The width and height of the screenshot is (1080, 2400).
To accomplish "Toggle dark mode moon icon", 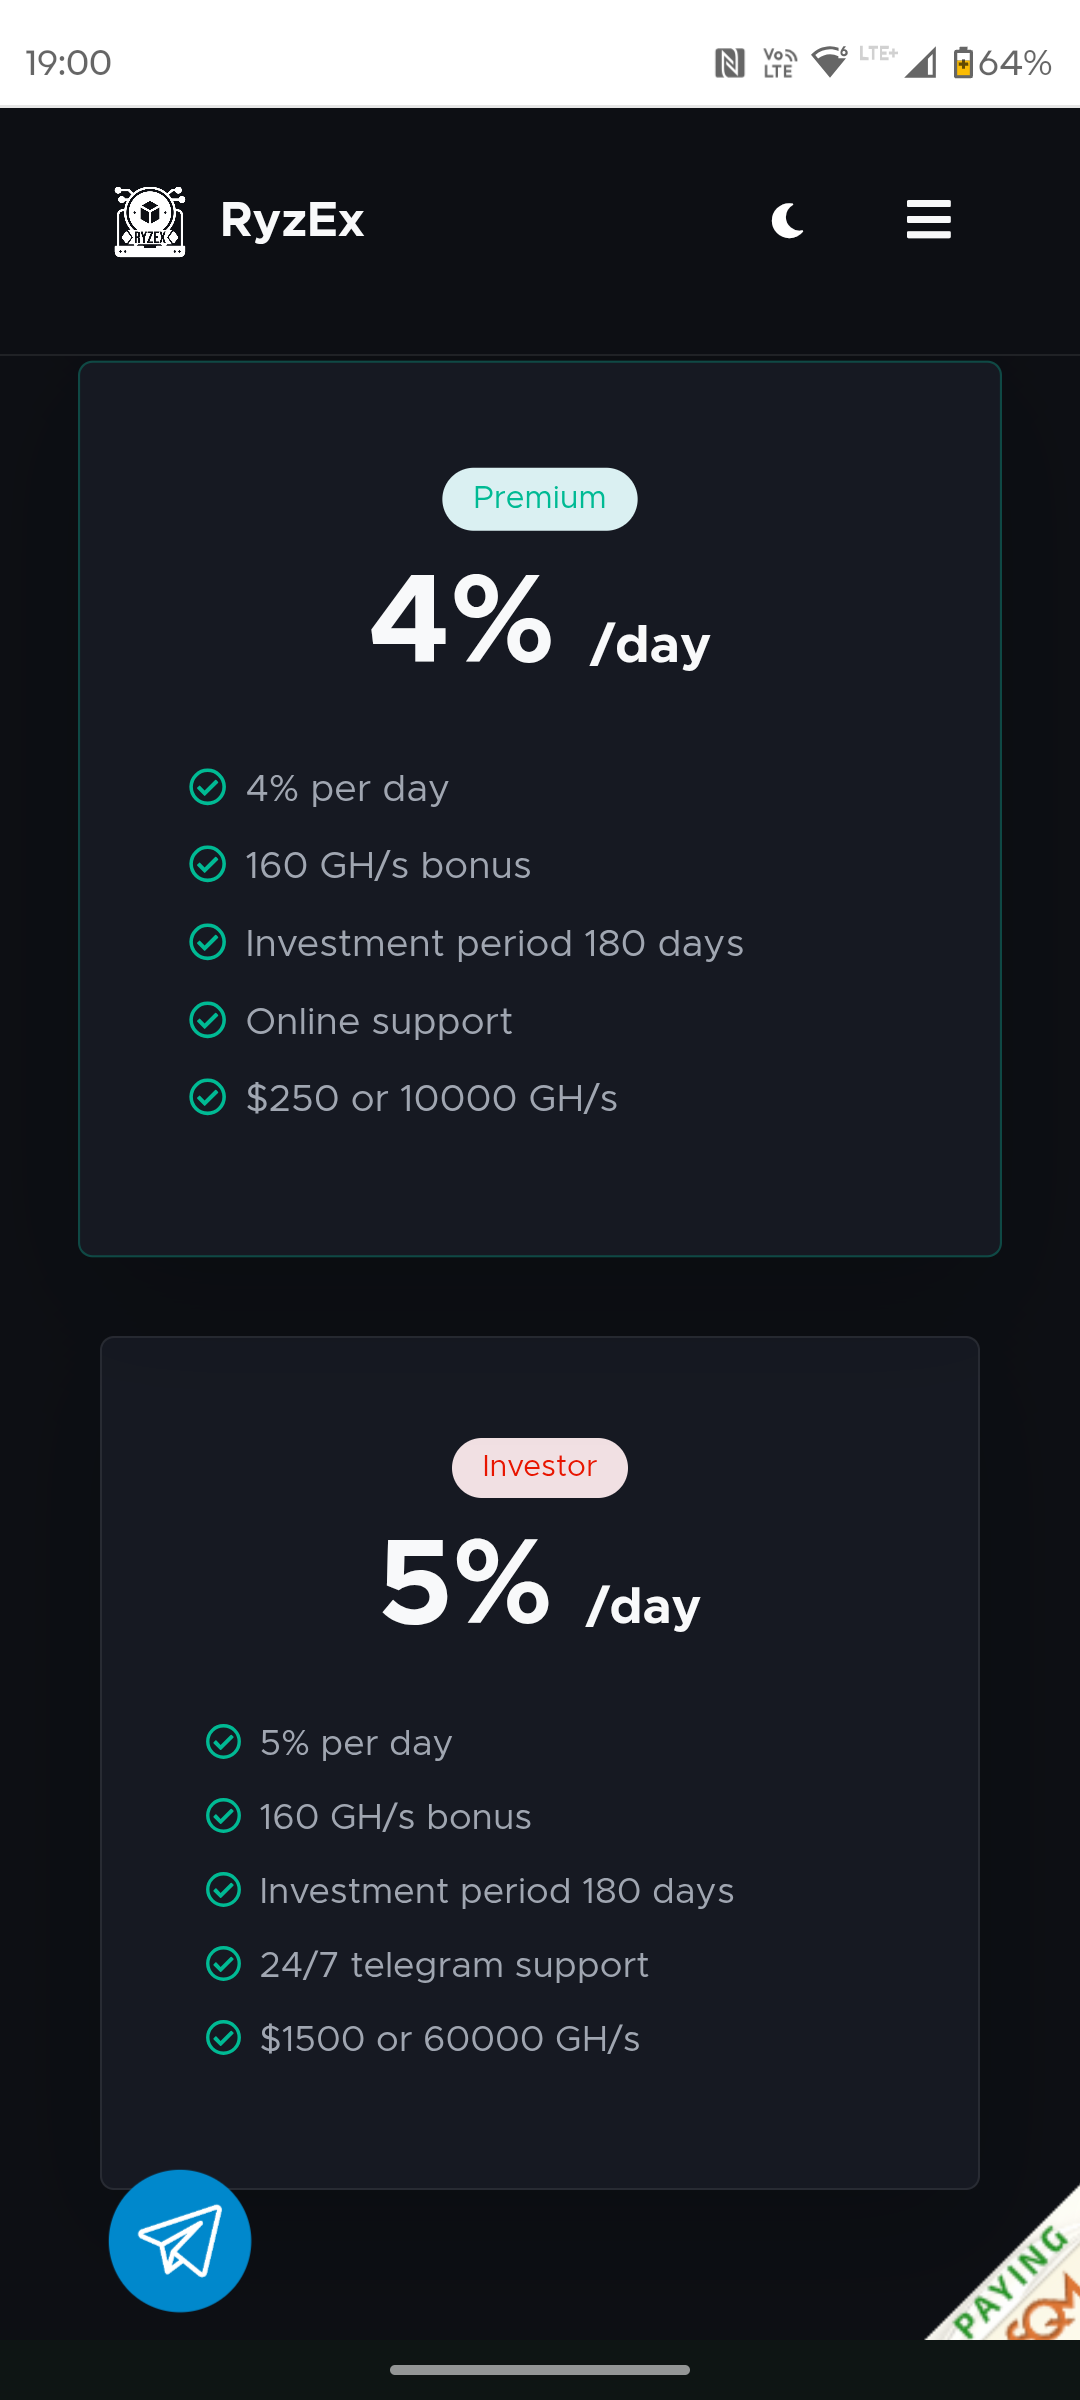I will click(787, 220).
